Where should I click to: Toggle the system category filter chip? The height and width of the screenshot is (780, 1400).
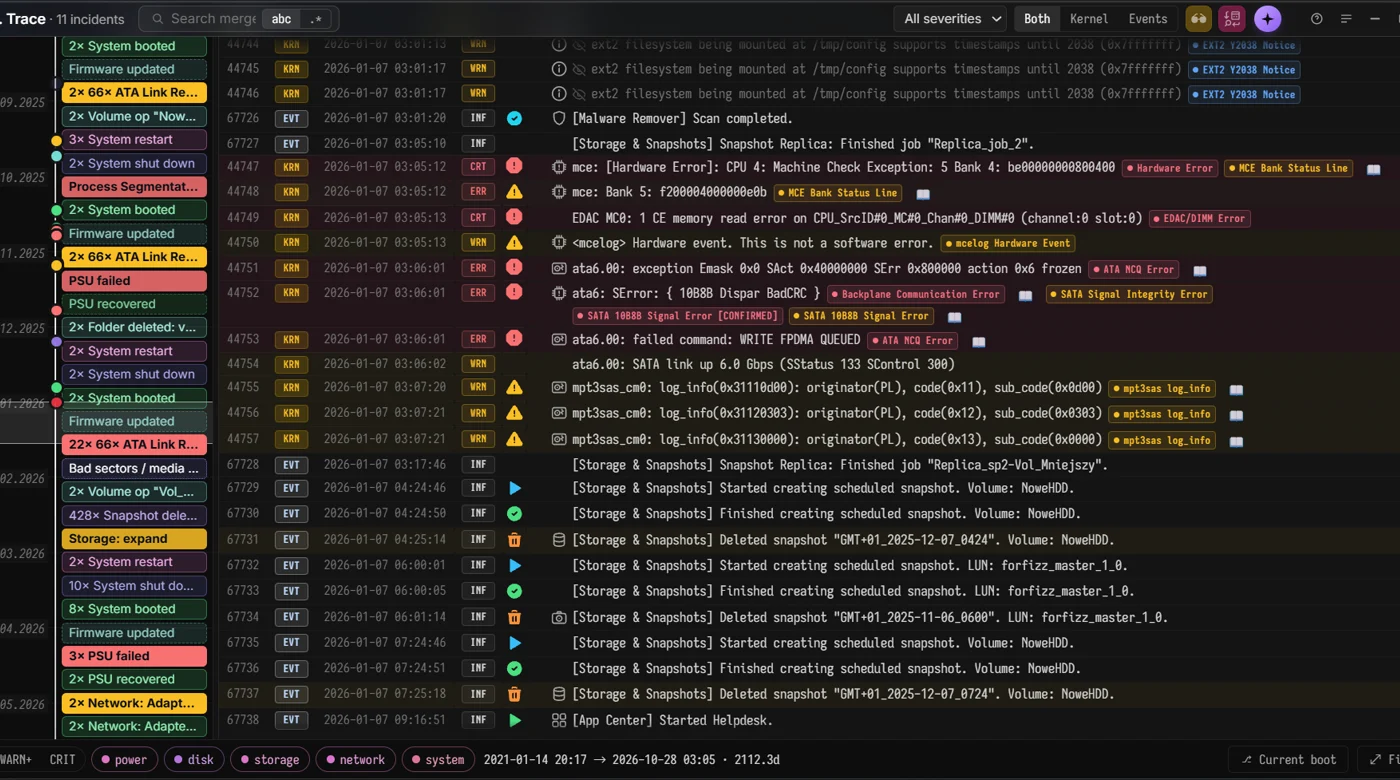pos(437,760)
